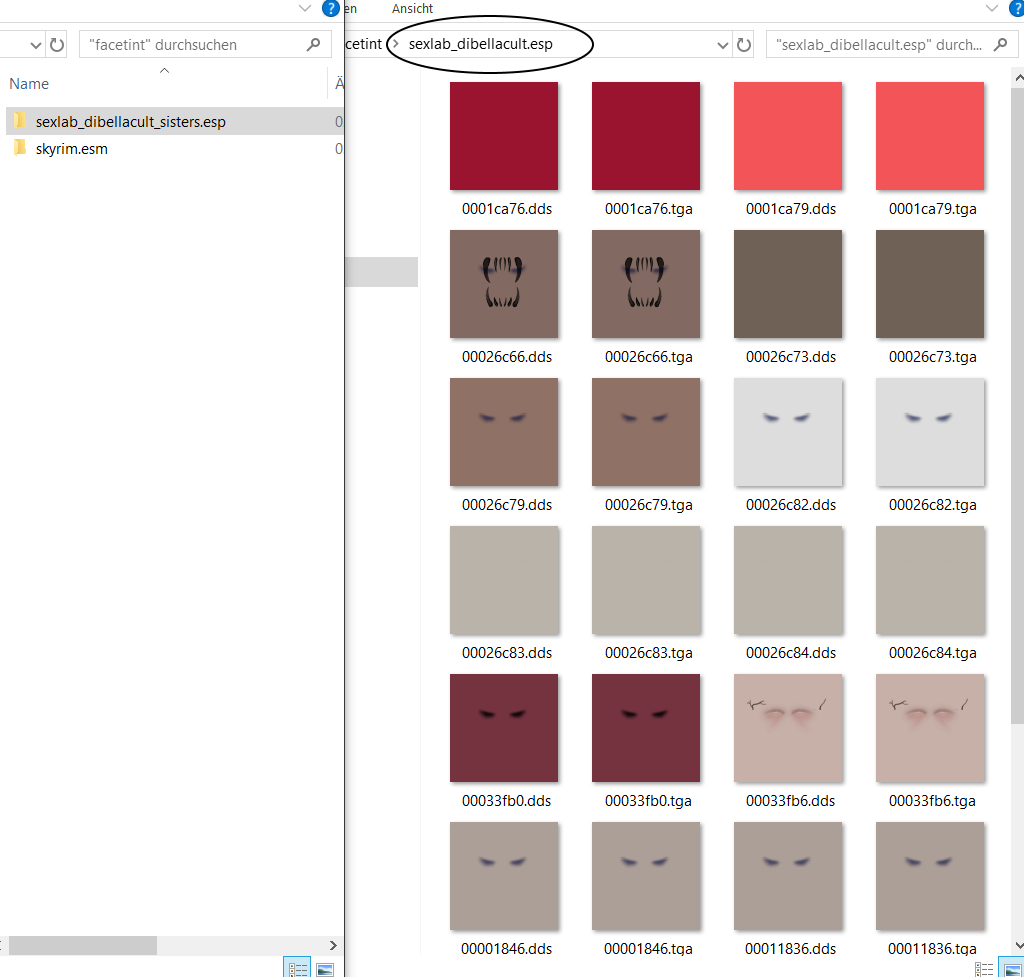The width and height of the screenshot is (1024, 977).
Task: Expand the ribbon in the right window
Action: [991, 8]
